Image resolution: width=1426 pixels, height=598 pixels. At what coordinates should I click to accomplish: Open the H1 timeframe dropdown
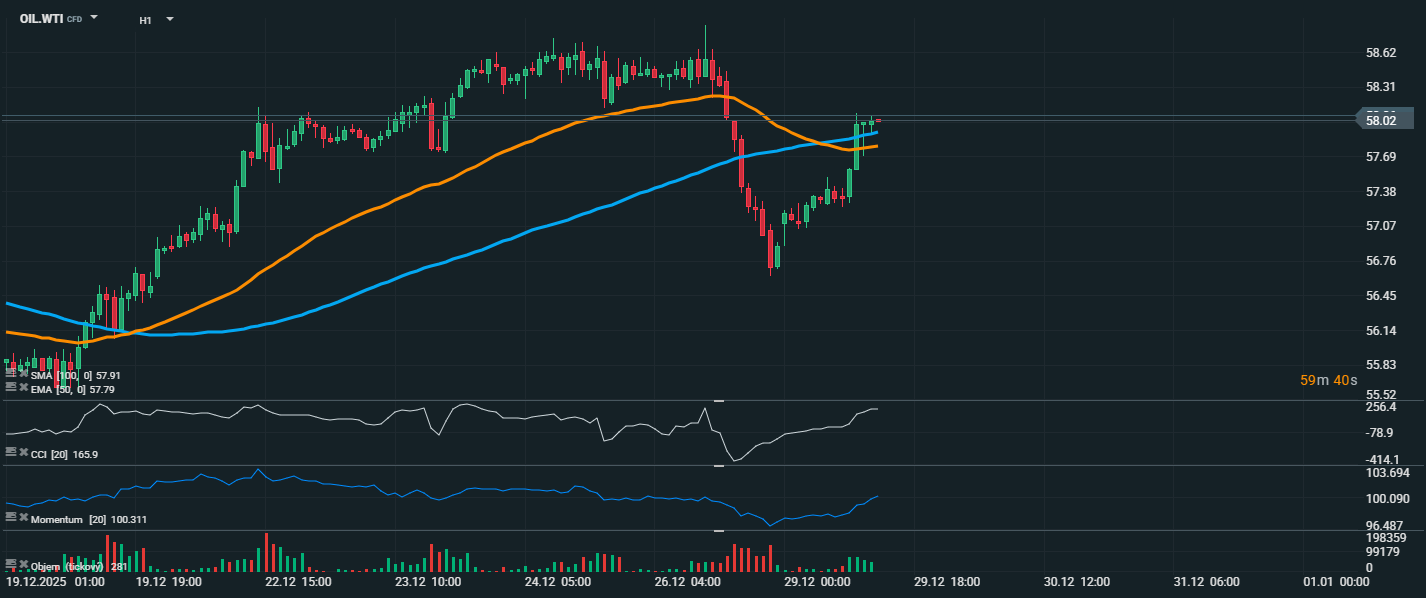[x=169, y=19]
